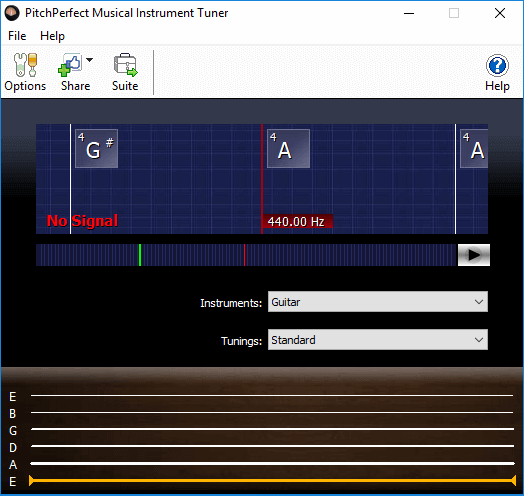Select the B string
524x496 pixels.
pyautogui.click(x=272, y=412)
